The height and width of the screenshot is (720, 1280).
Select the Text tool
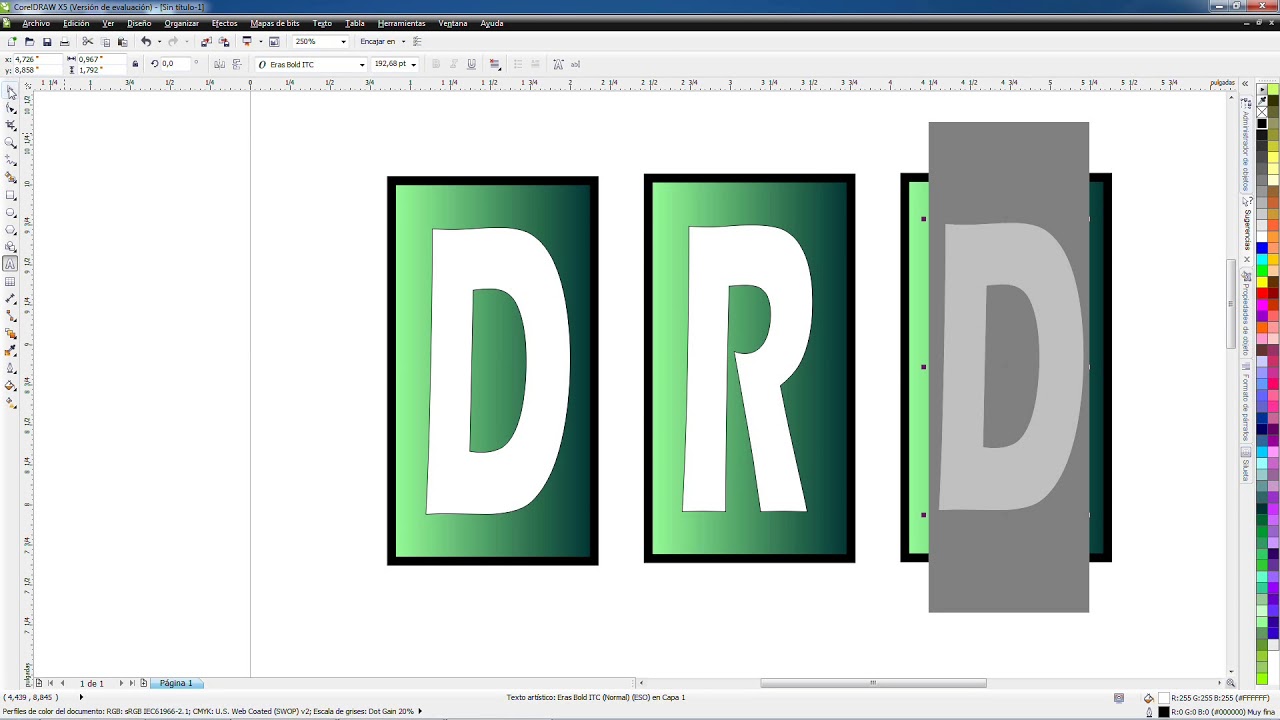11,264
